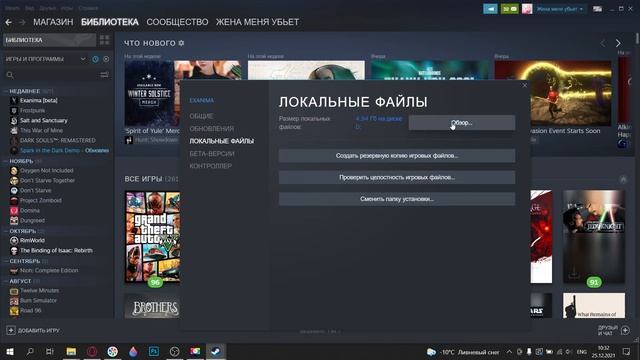640x360 pixels.
Task: Collapse All Games section arrow icon
Action: [623, 179]
